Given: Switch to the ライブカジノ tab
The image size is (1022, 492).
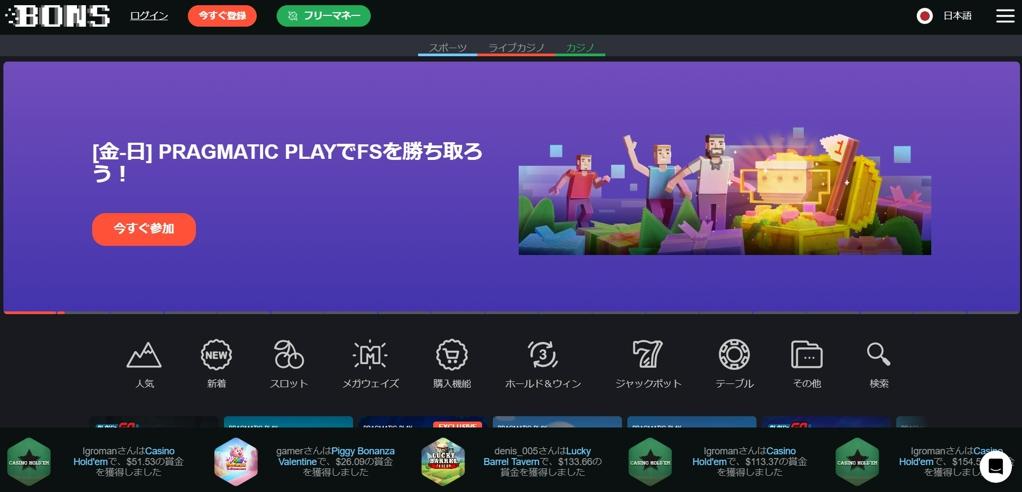Looking at the screenshot, I should coord(516,48).
